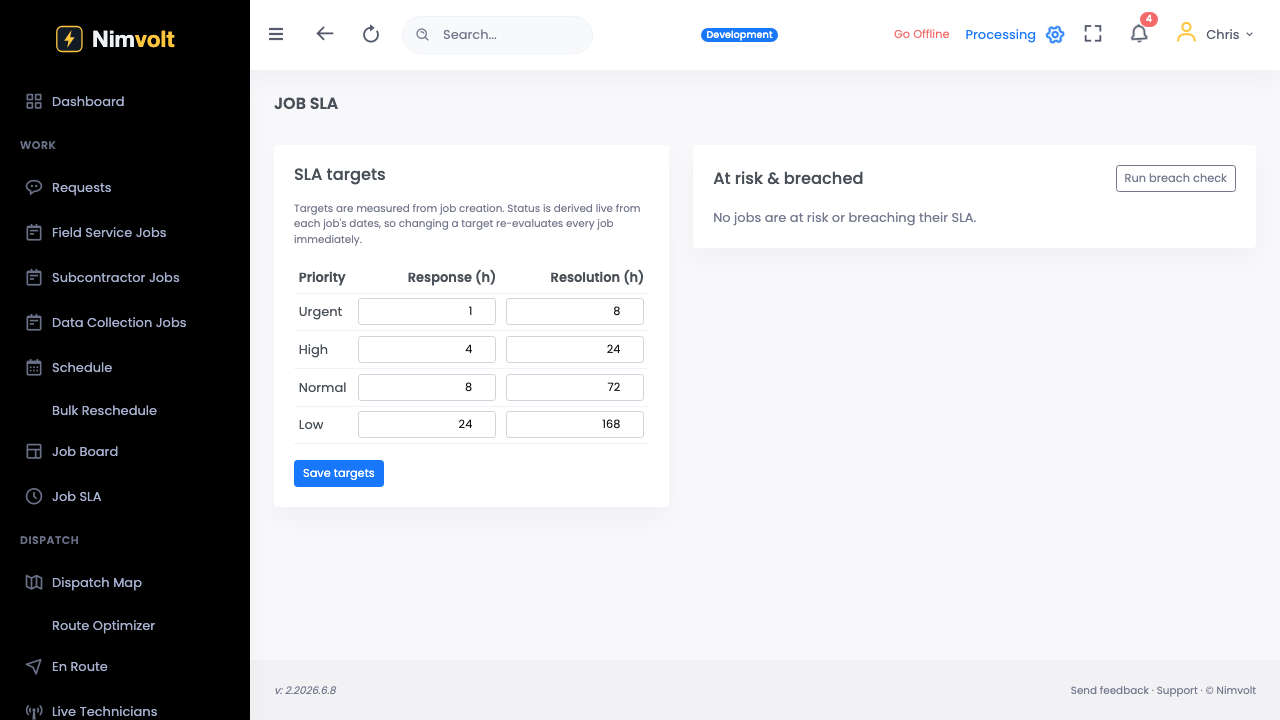The width and height of the screenshot is (1280, 720).
Task: Go to Field Service Jobs
Action: click(109, 232)
